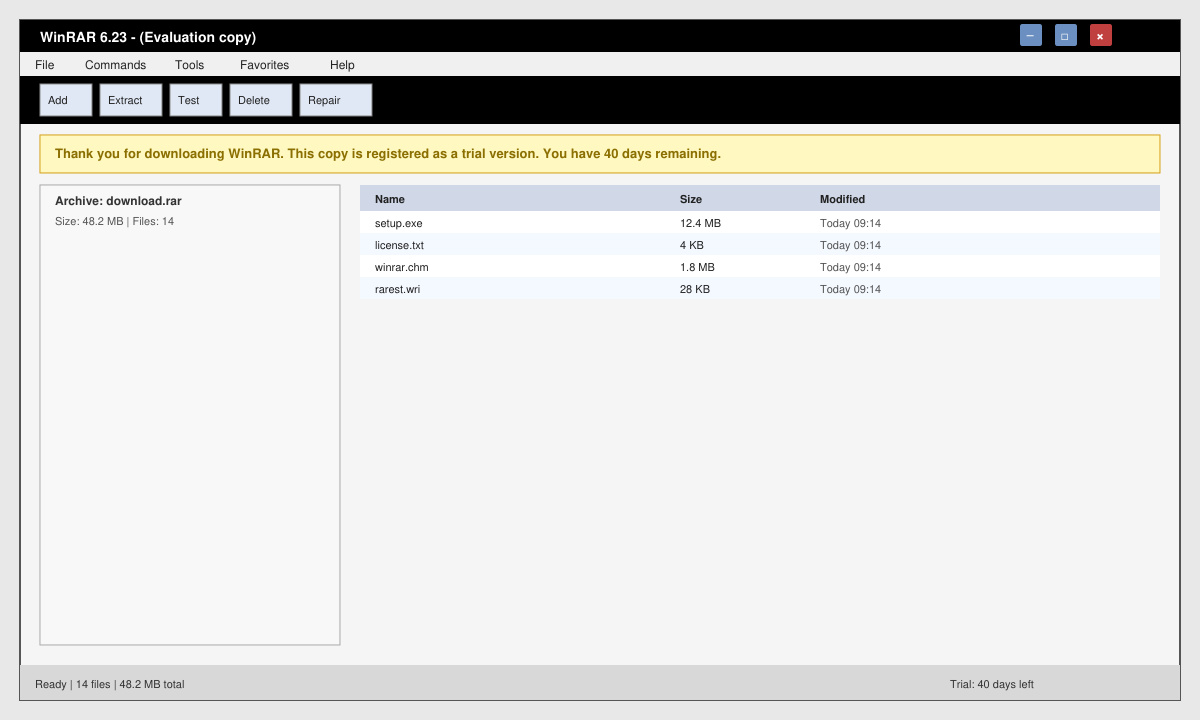Click the 12.4 MB size cell

[x=700, y=223]
